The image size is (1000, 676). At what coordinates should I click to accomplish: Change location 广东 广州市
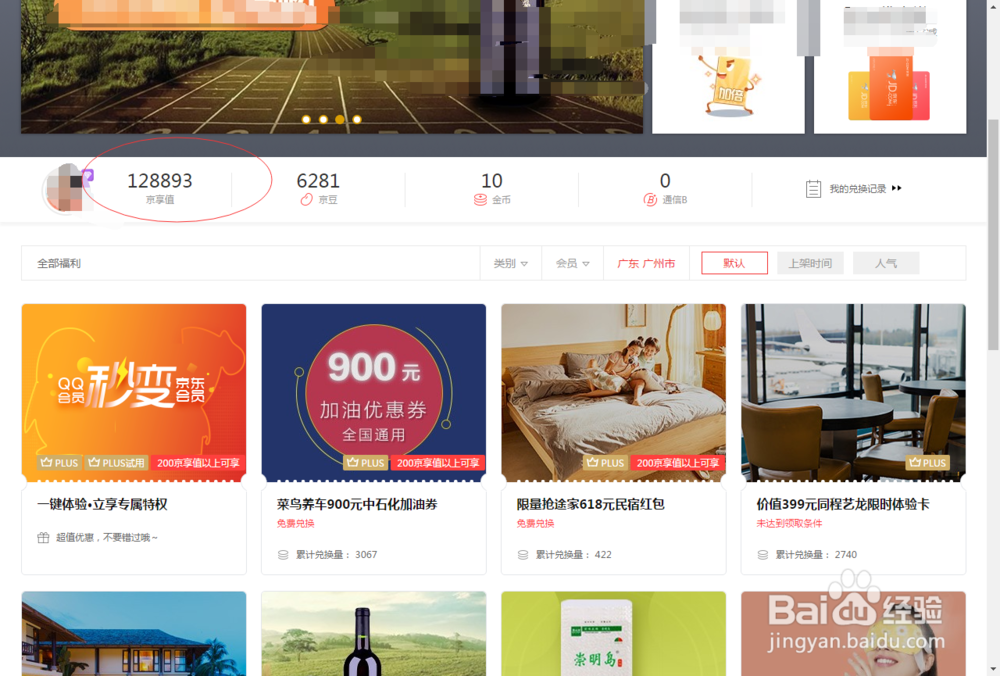pyautogui.click(x=646, y=263)
